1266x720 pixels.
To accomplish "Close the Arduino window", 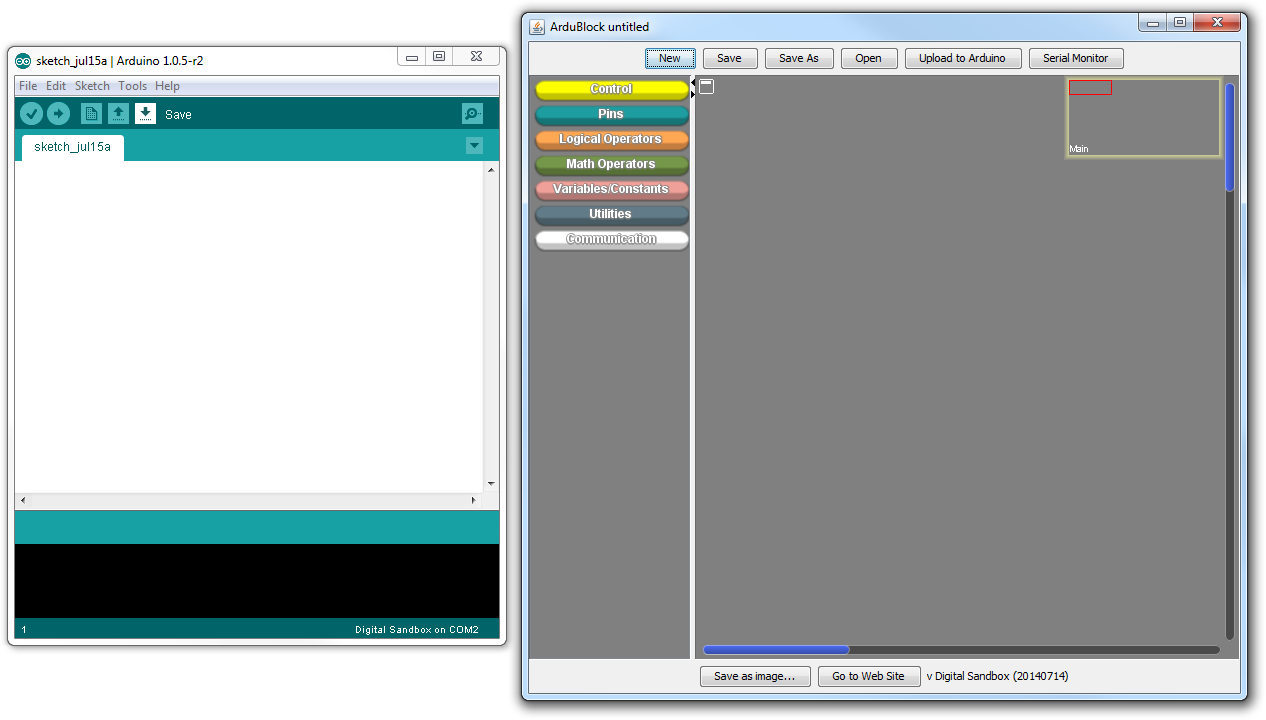I will 476,57.
